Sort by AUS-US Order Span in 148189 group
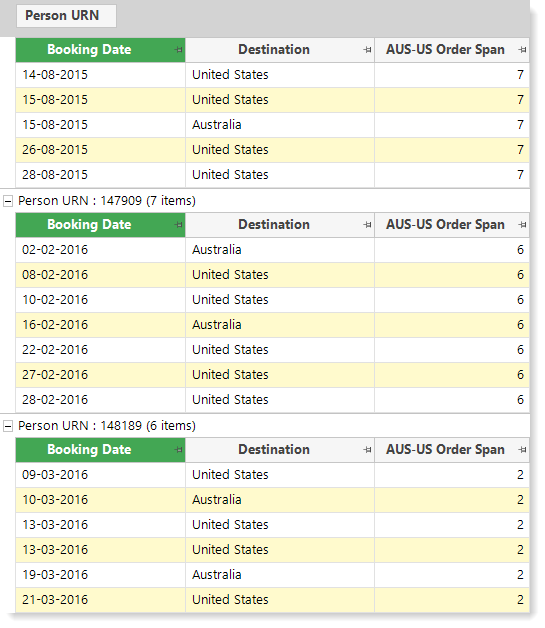 [445, 450]
